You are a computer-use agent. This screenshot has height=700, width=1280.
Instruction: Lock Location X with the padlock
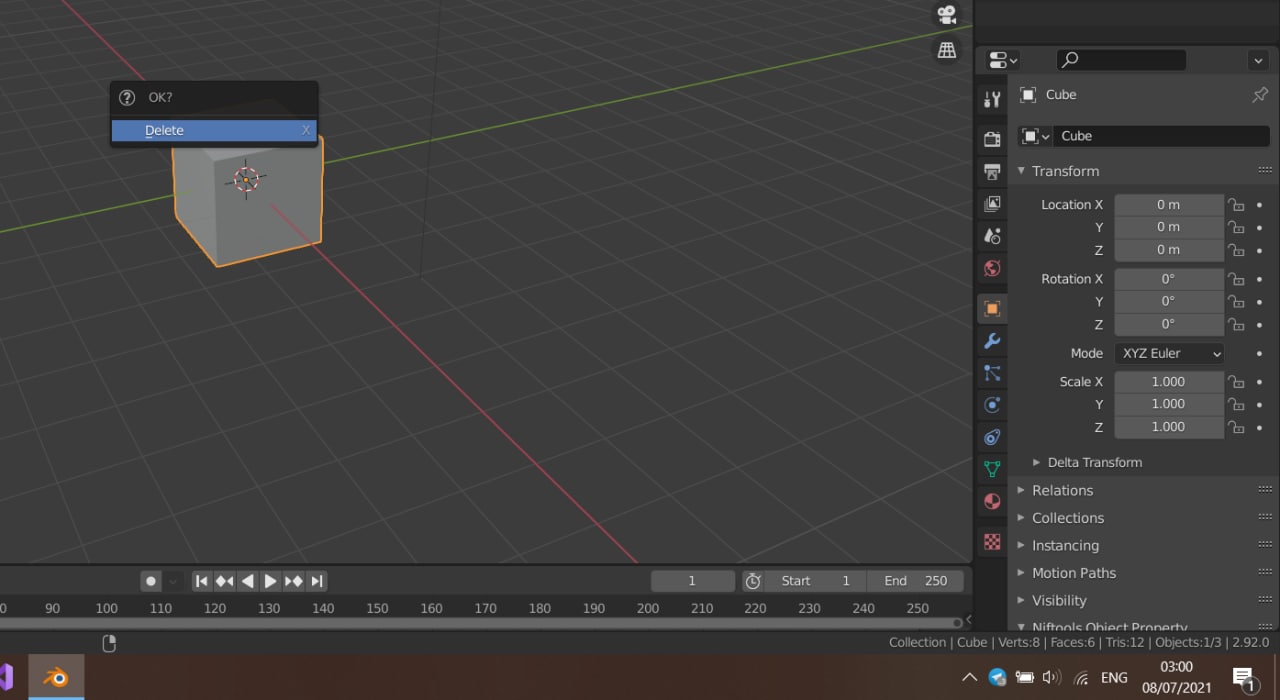click(x=1236, y=205)
